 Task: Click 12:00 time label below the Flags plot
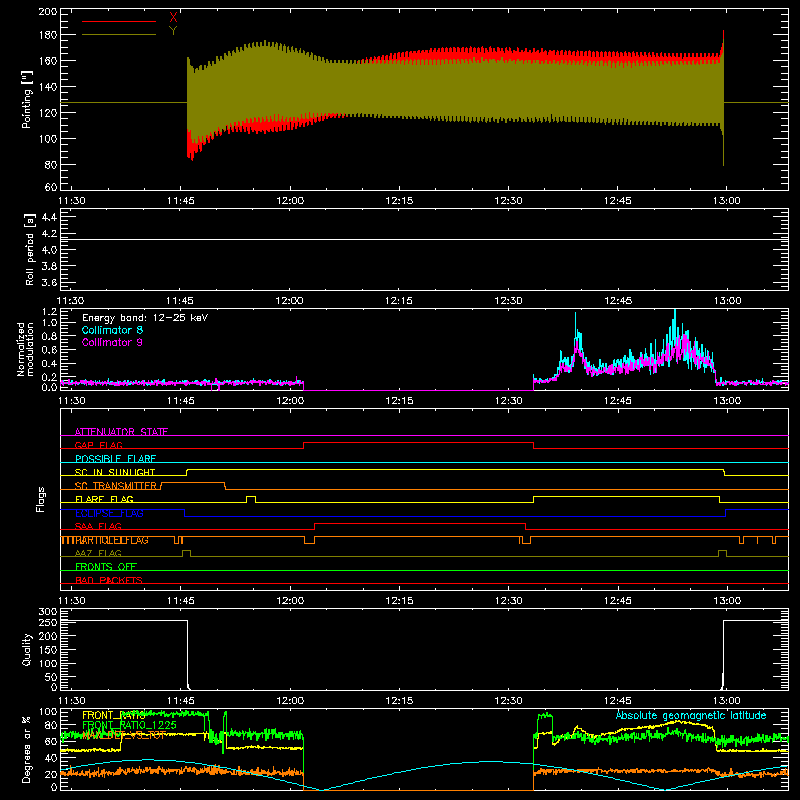290,601
